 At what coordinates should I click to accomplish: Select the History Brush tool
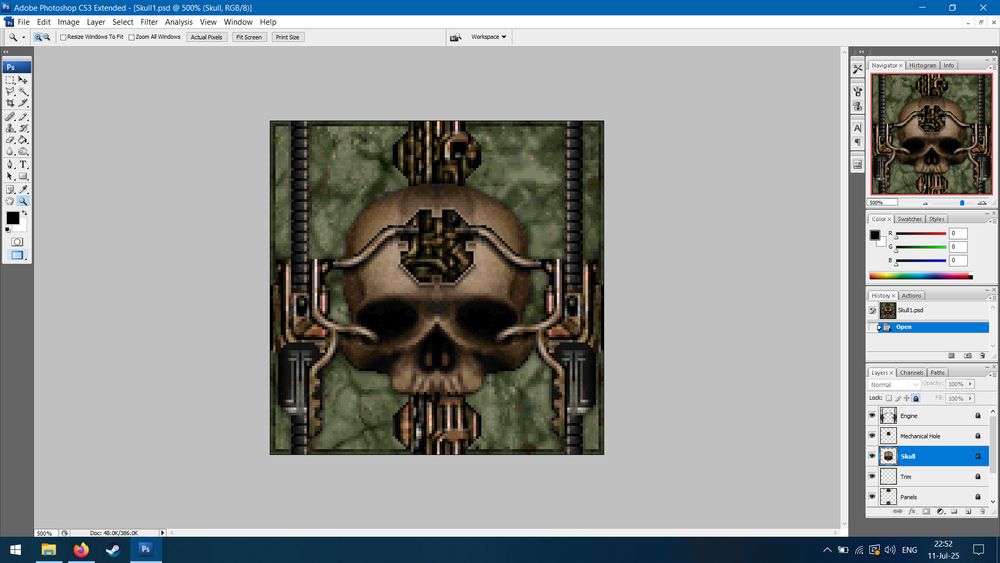pos(23,128)
